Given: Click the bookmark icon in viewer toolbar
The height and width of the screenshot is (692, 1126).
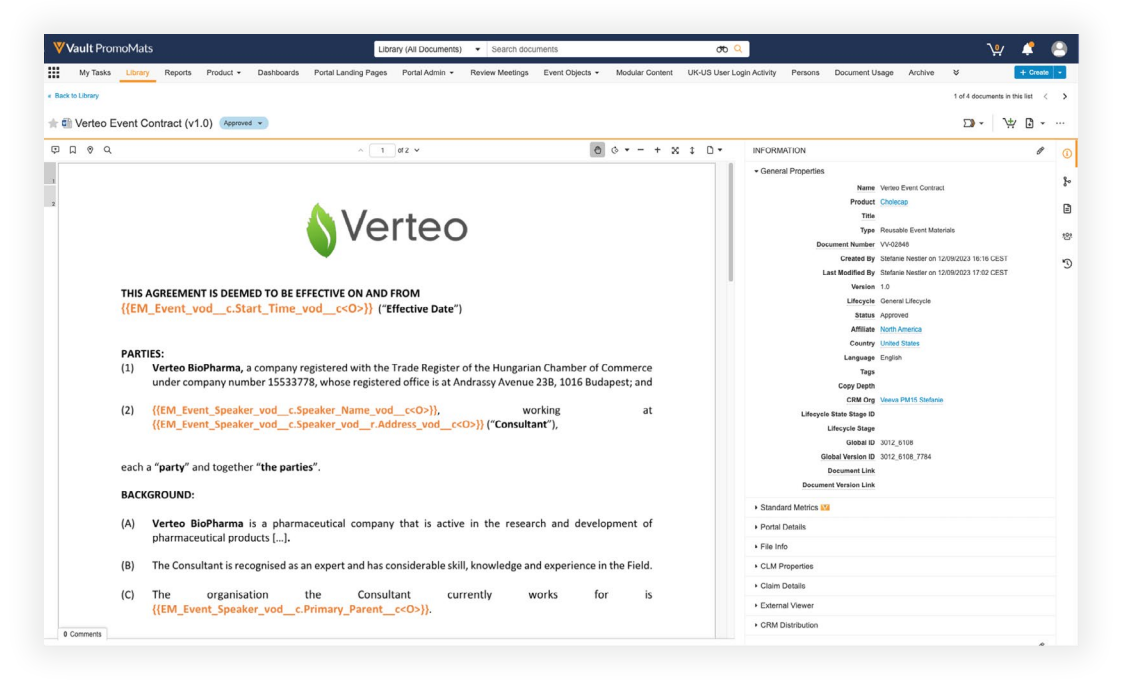Looking at the screenshot, I should coord(73,150).
